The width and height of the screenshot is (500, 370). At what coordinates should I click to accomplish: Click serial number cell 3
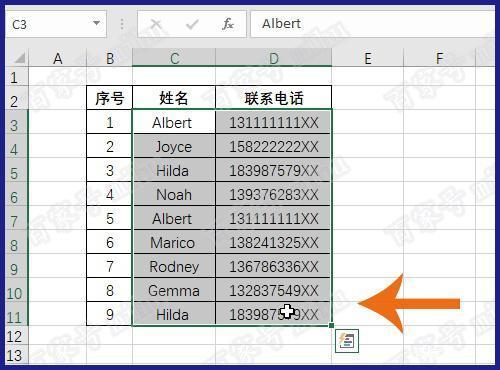click(x=110, y=170)
